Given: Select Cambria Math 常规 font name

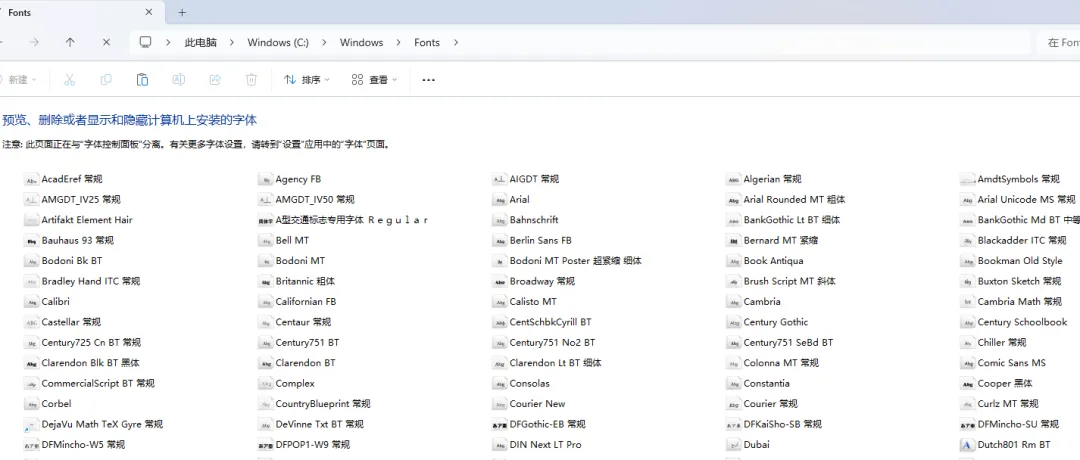Looking at the screenshot, I should pyautogui.click(x=1019, y=302).
